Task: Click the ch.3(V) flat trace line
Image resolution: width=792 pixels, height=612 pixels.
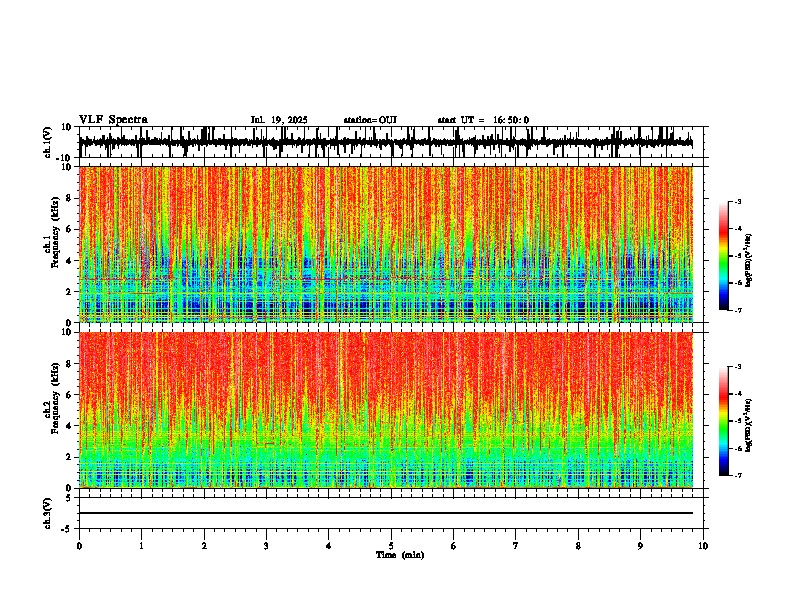Action: [386, 513]
